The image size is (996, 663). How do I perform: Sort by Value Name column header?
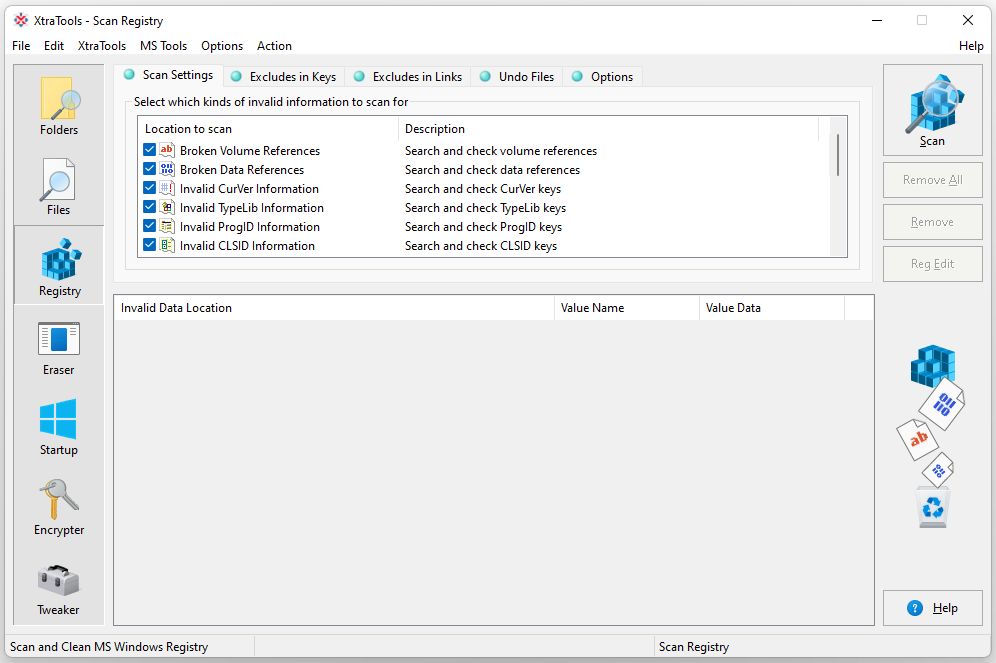626,308
